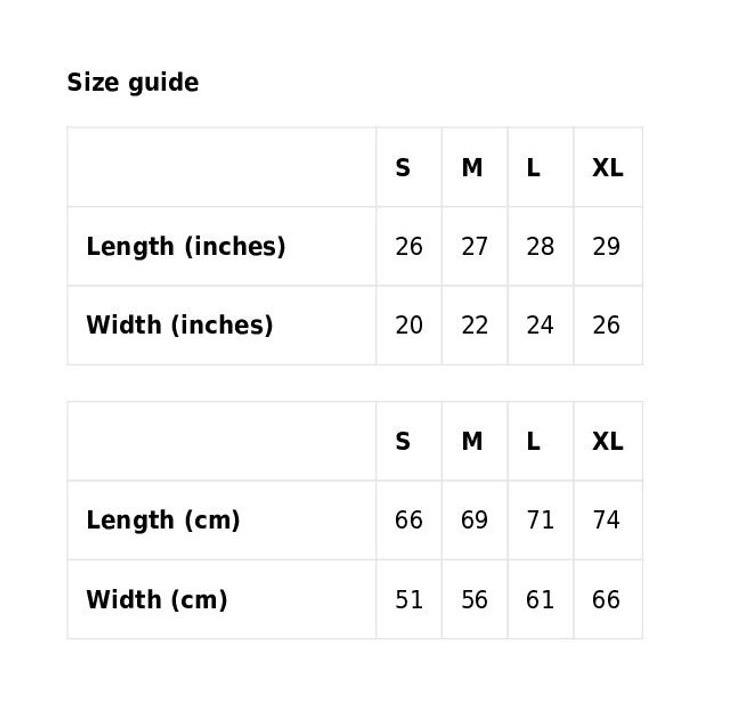Image resolution: width=740 pixels, height=716 pixels.
Task: Select the Width (inches) row label
Action: (179, 325)
